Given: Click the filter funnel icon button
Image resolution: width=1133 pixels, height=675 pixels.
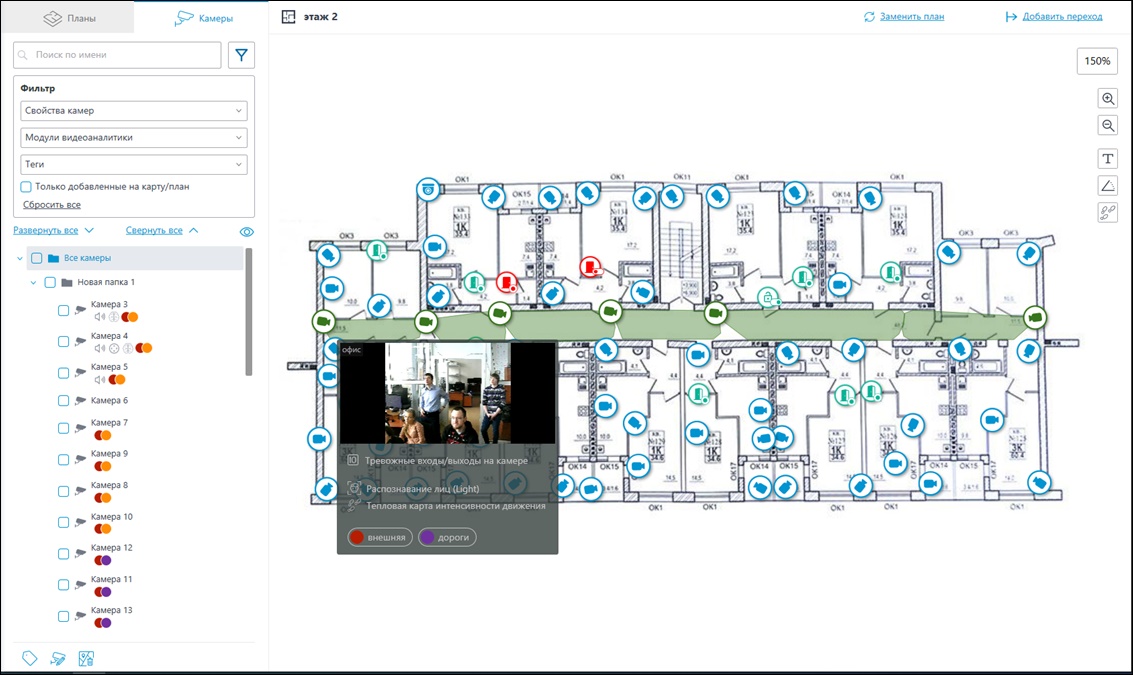Looking at the screenshot, I should (241, 55).
